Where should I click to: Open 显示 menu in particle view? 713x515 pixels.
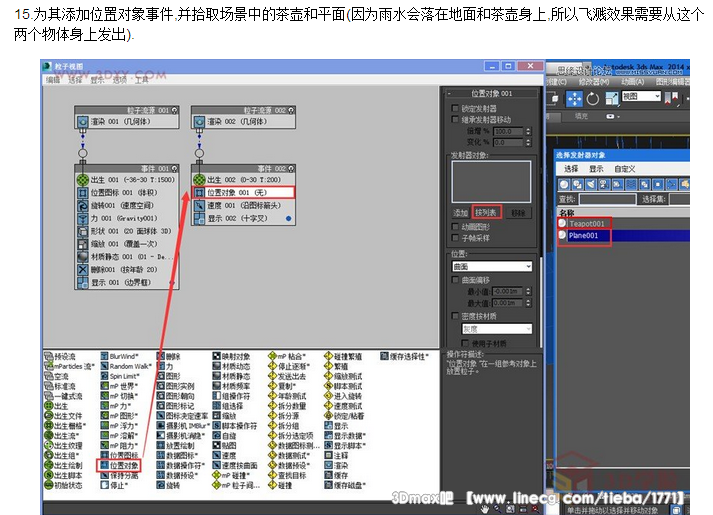(x=97, y=80)
